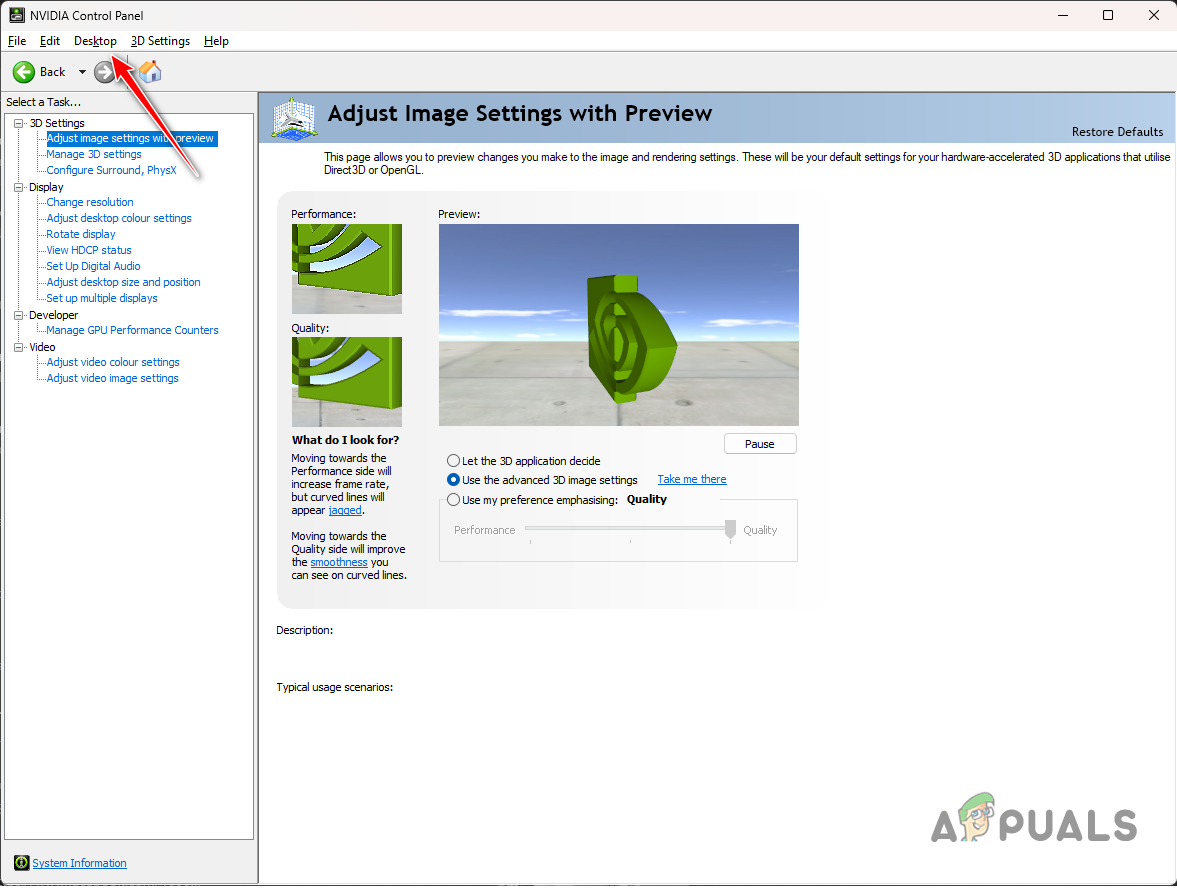Image resolution: width=1177 pixels, height=890 pixels.
Task: Close the NVIDIA Control Panel window
Action: coord(1154,15)
